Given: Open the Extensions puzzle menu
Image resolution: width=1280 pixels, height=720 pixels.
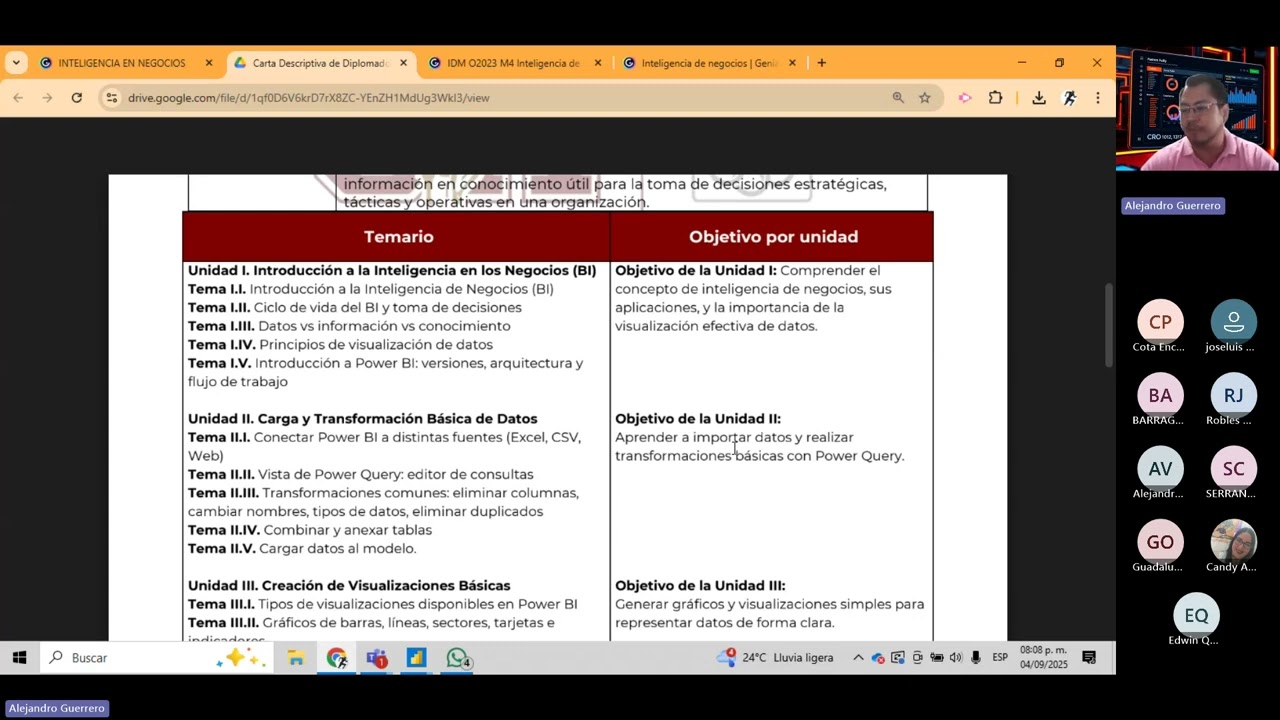Looking at the screenshot, I should pyautogui.click(x=995, y=98).
